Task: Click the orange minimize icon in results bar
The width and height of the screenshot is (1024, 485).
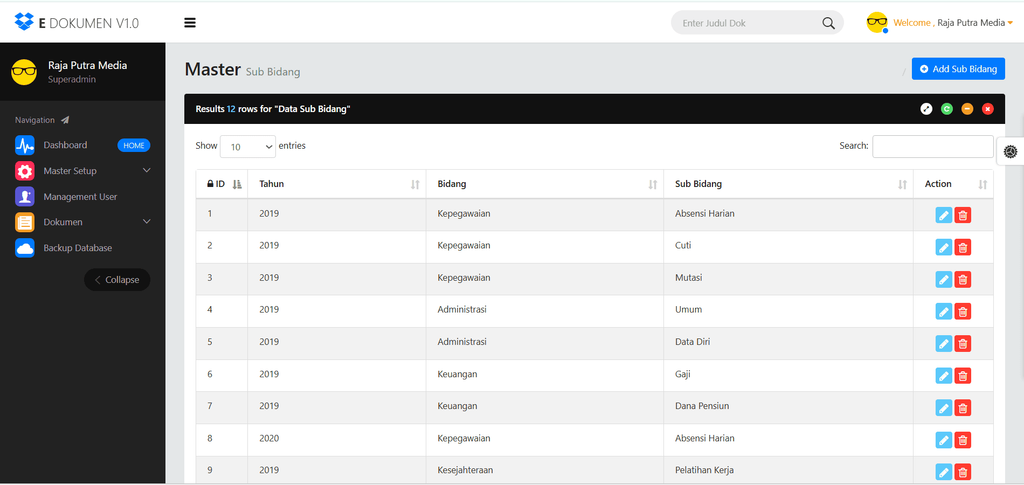Action: pyautogui.click(x=967, y=109)
